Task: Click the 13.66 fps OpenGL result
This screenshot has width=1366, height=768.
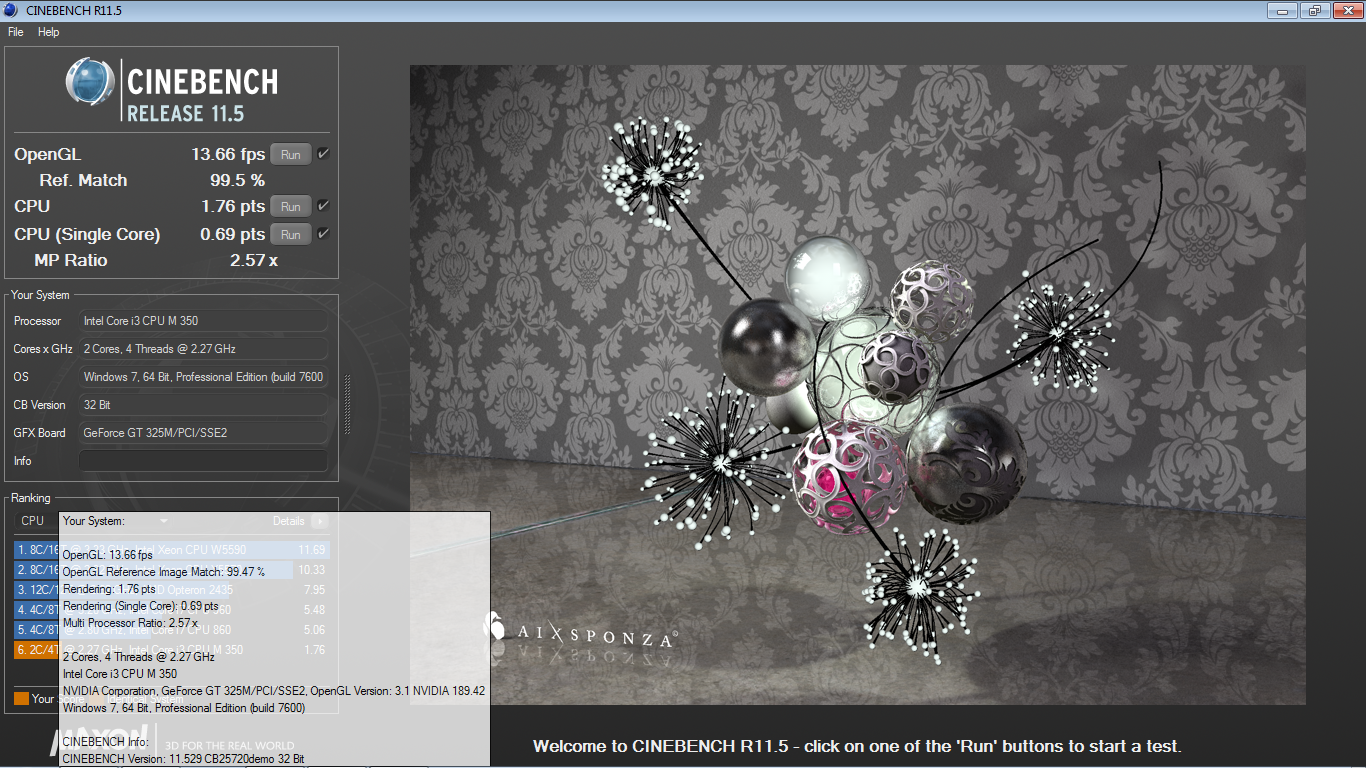Action: [228, 154]
